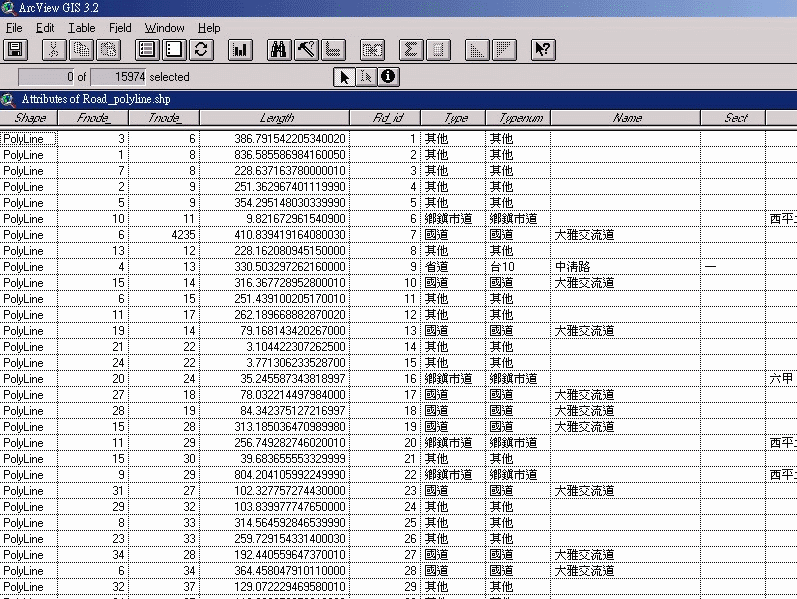Select the Length column header
Screen dimensions: 797x599
pos(276,118)
